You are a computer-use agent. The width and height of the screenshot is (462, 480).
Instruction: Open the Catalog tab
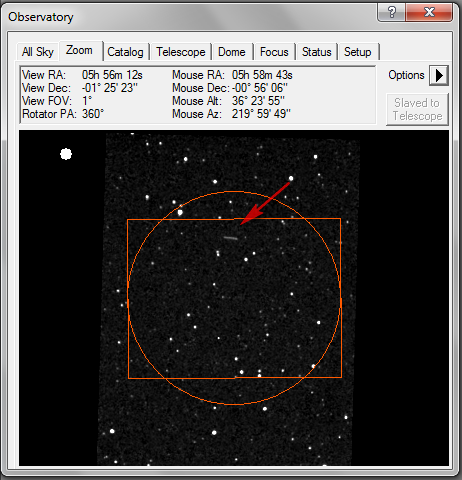(x=125, y=52)
